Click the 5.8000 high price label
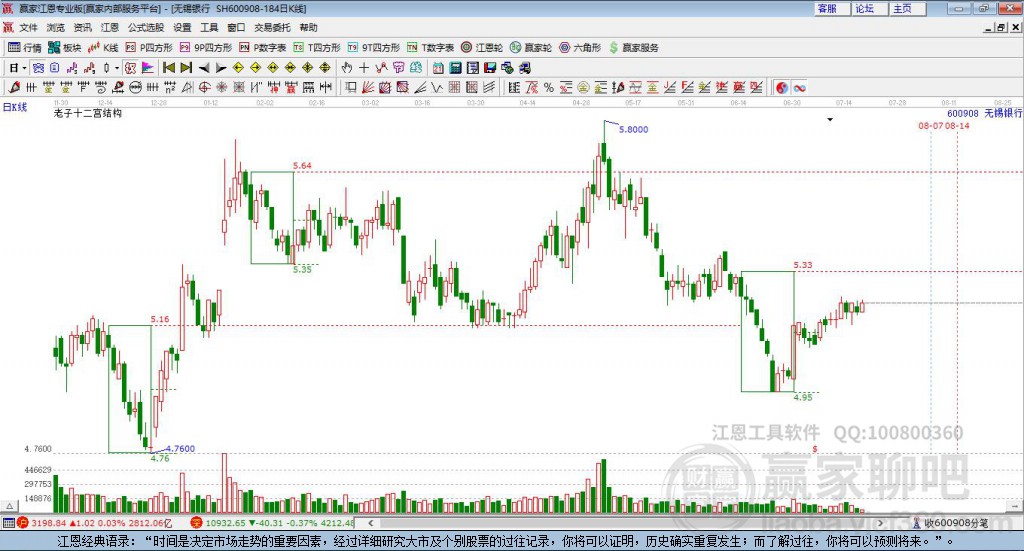This screenshot has width=1024, height=551. (x=633, y=129)
